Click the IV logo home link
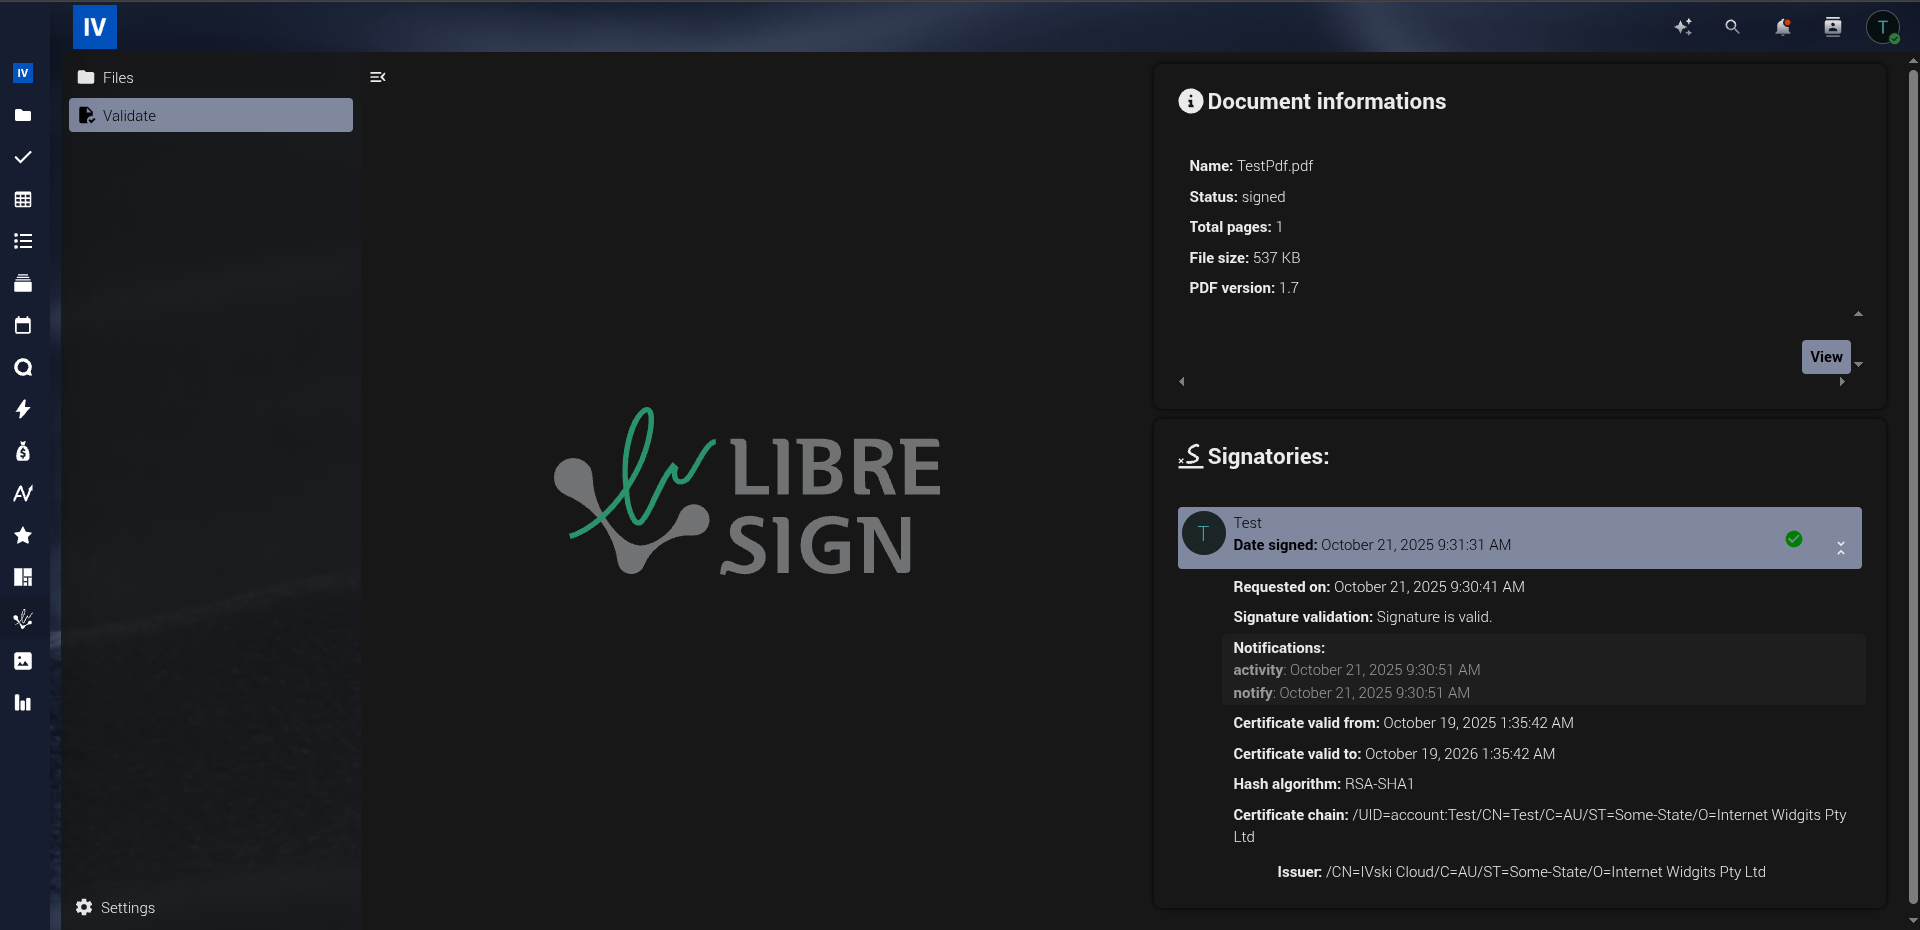This screenshot has width=1920, height=930. pos(95,27)
